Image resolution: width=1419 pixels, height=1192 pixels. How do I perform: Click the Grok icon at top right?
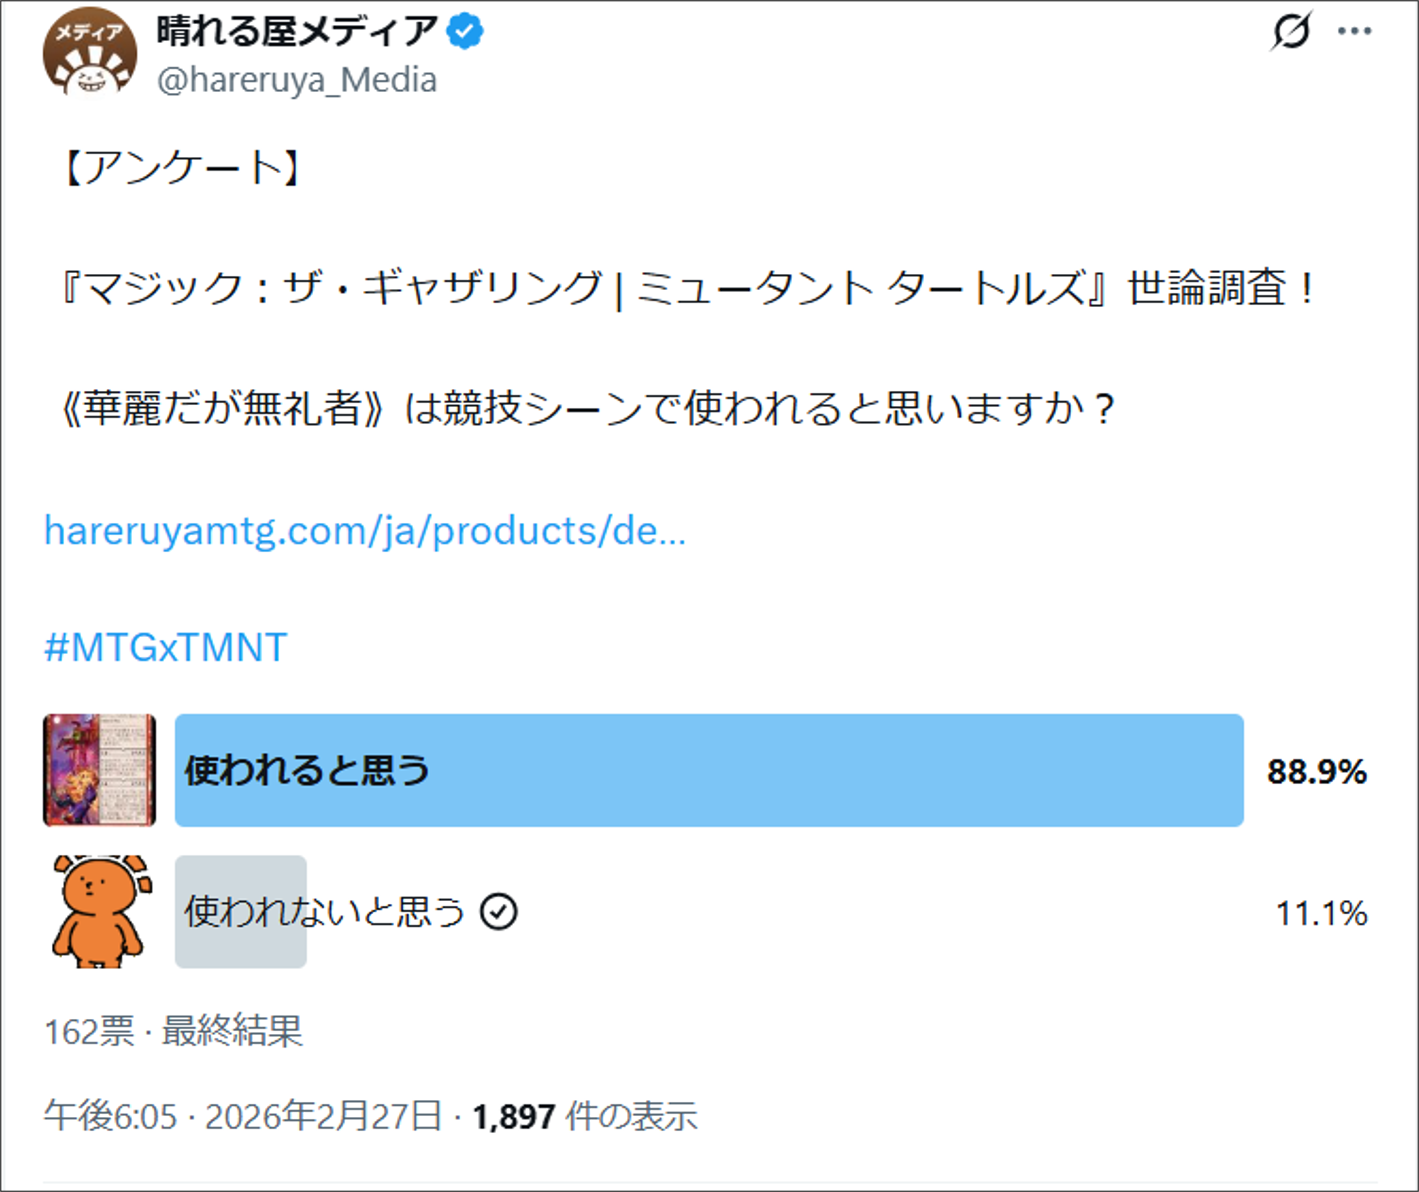click(1290, 31)
